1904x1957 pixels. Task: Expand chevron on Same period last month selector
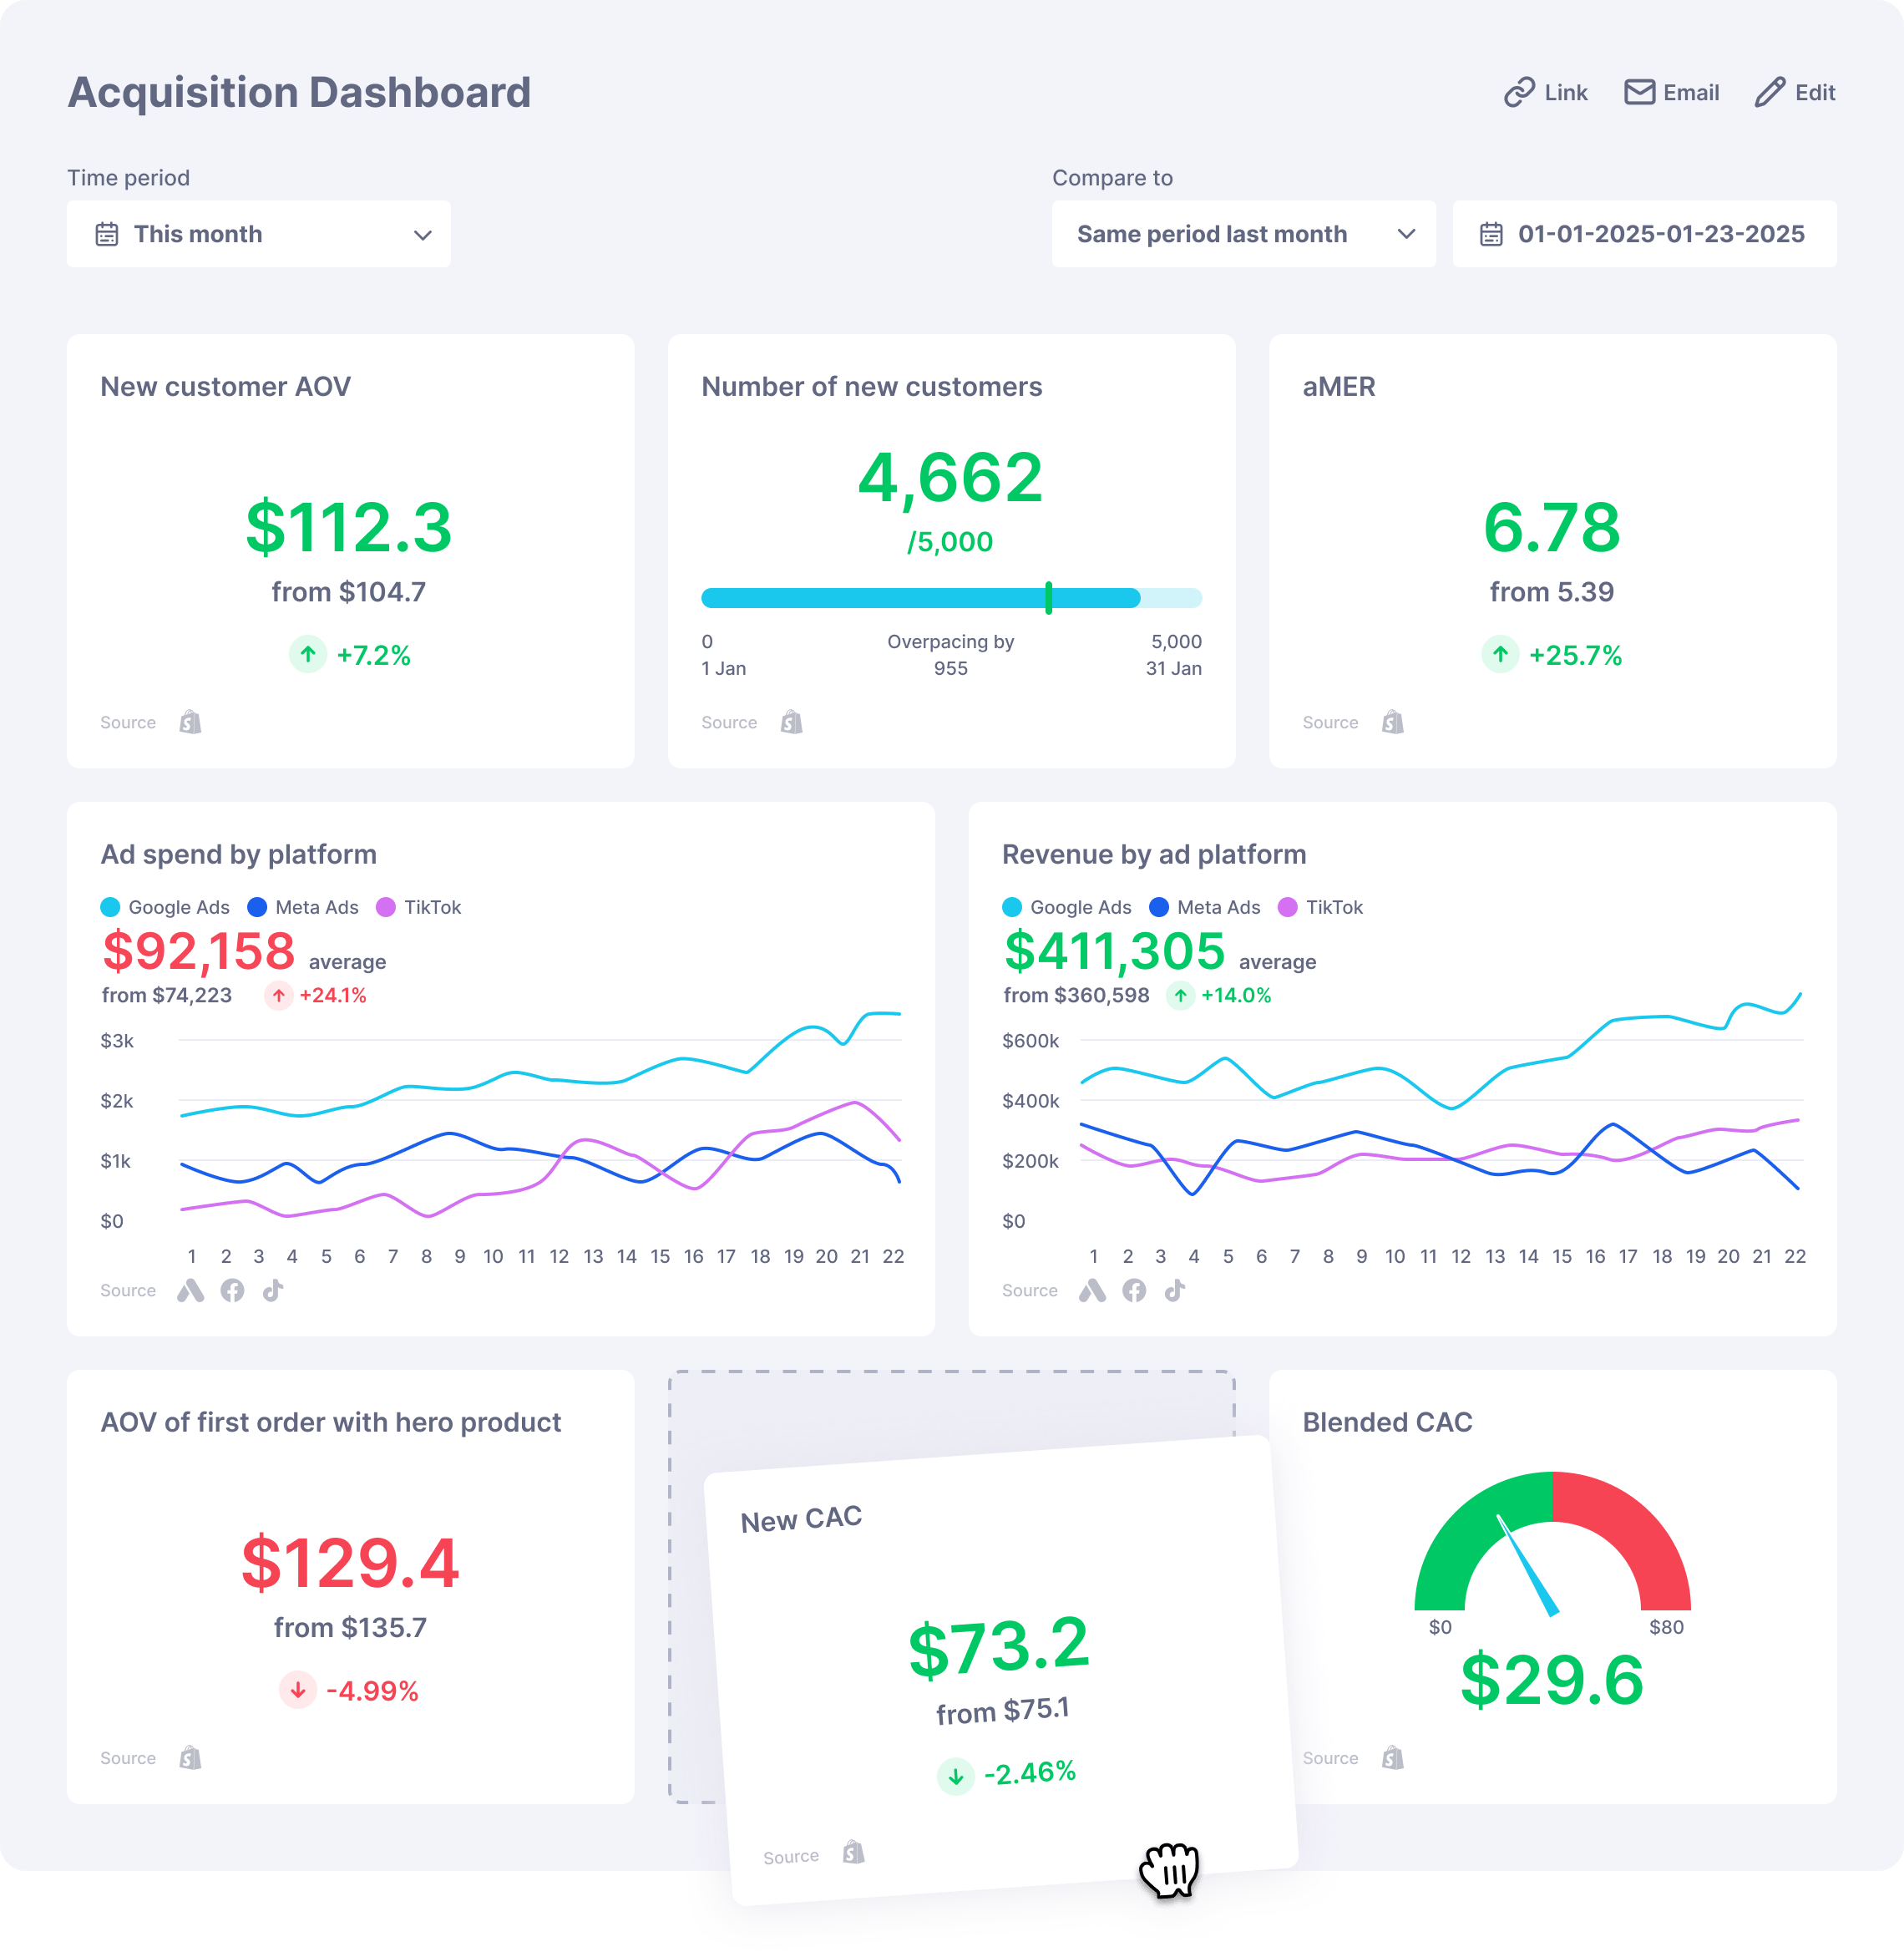[x=1407, y=234]
